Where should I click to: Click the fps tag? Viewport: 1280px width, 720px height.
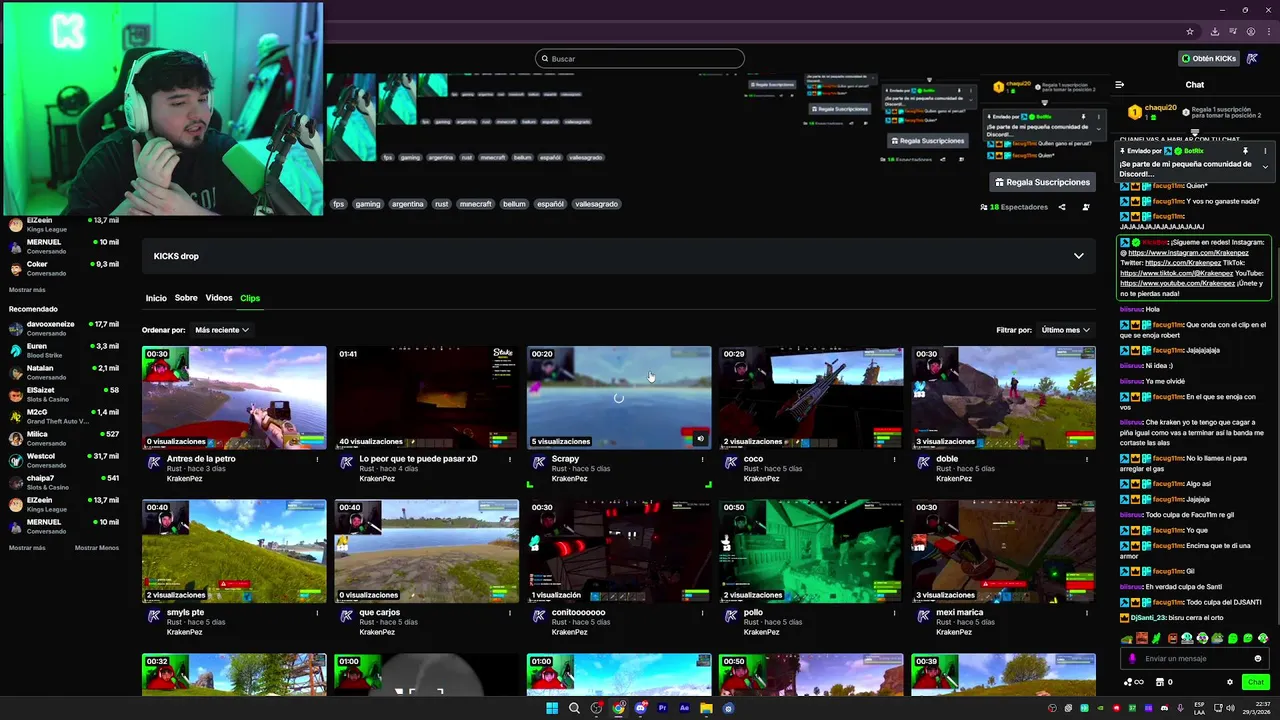(x=339, y=204)
